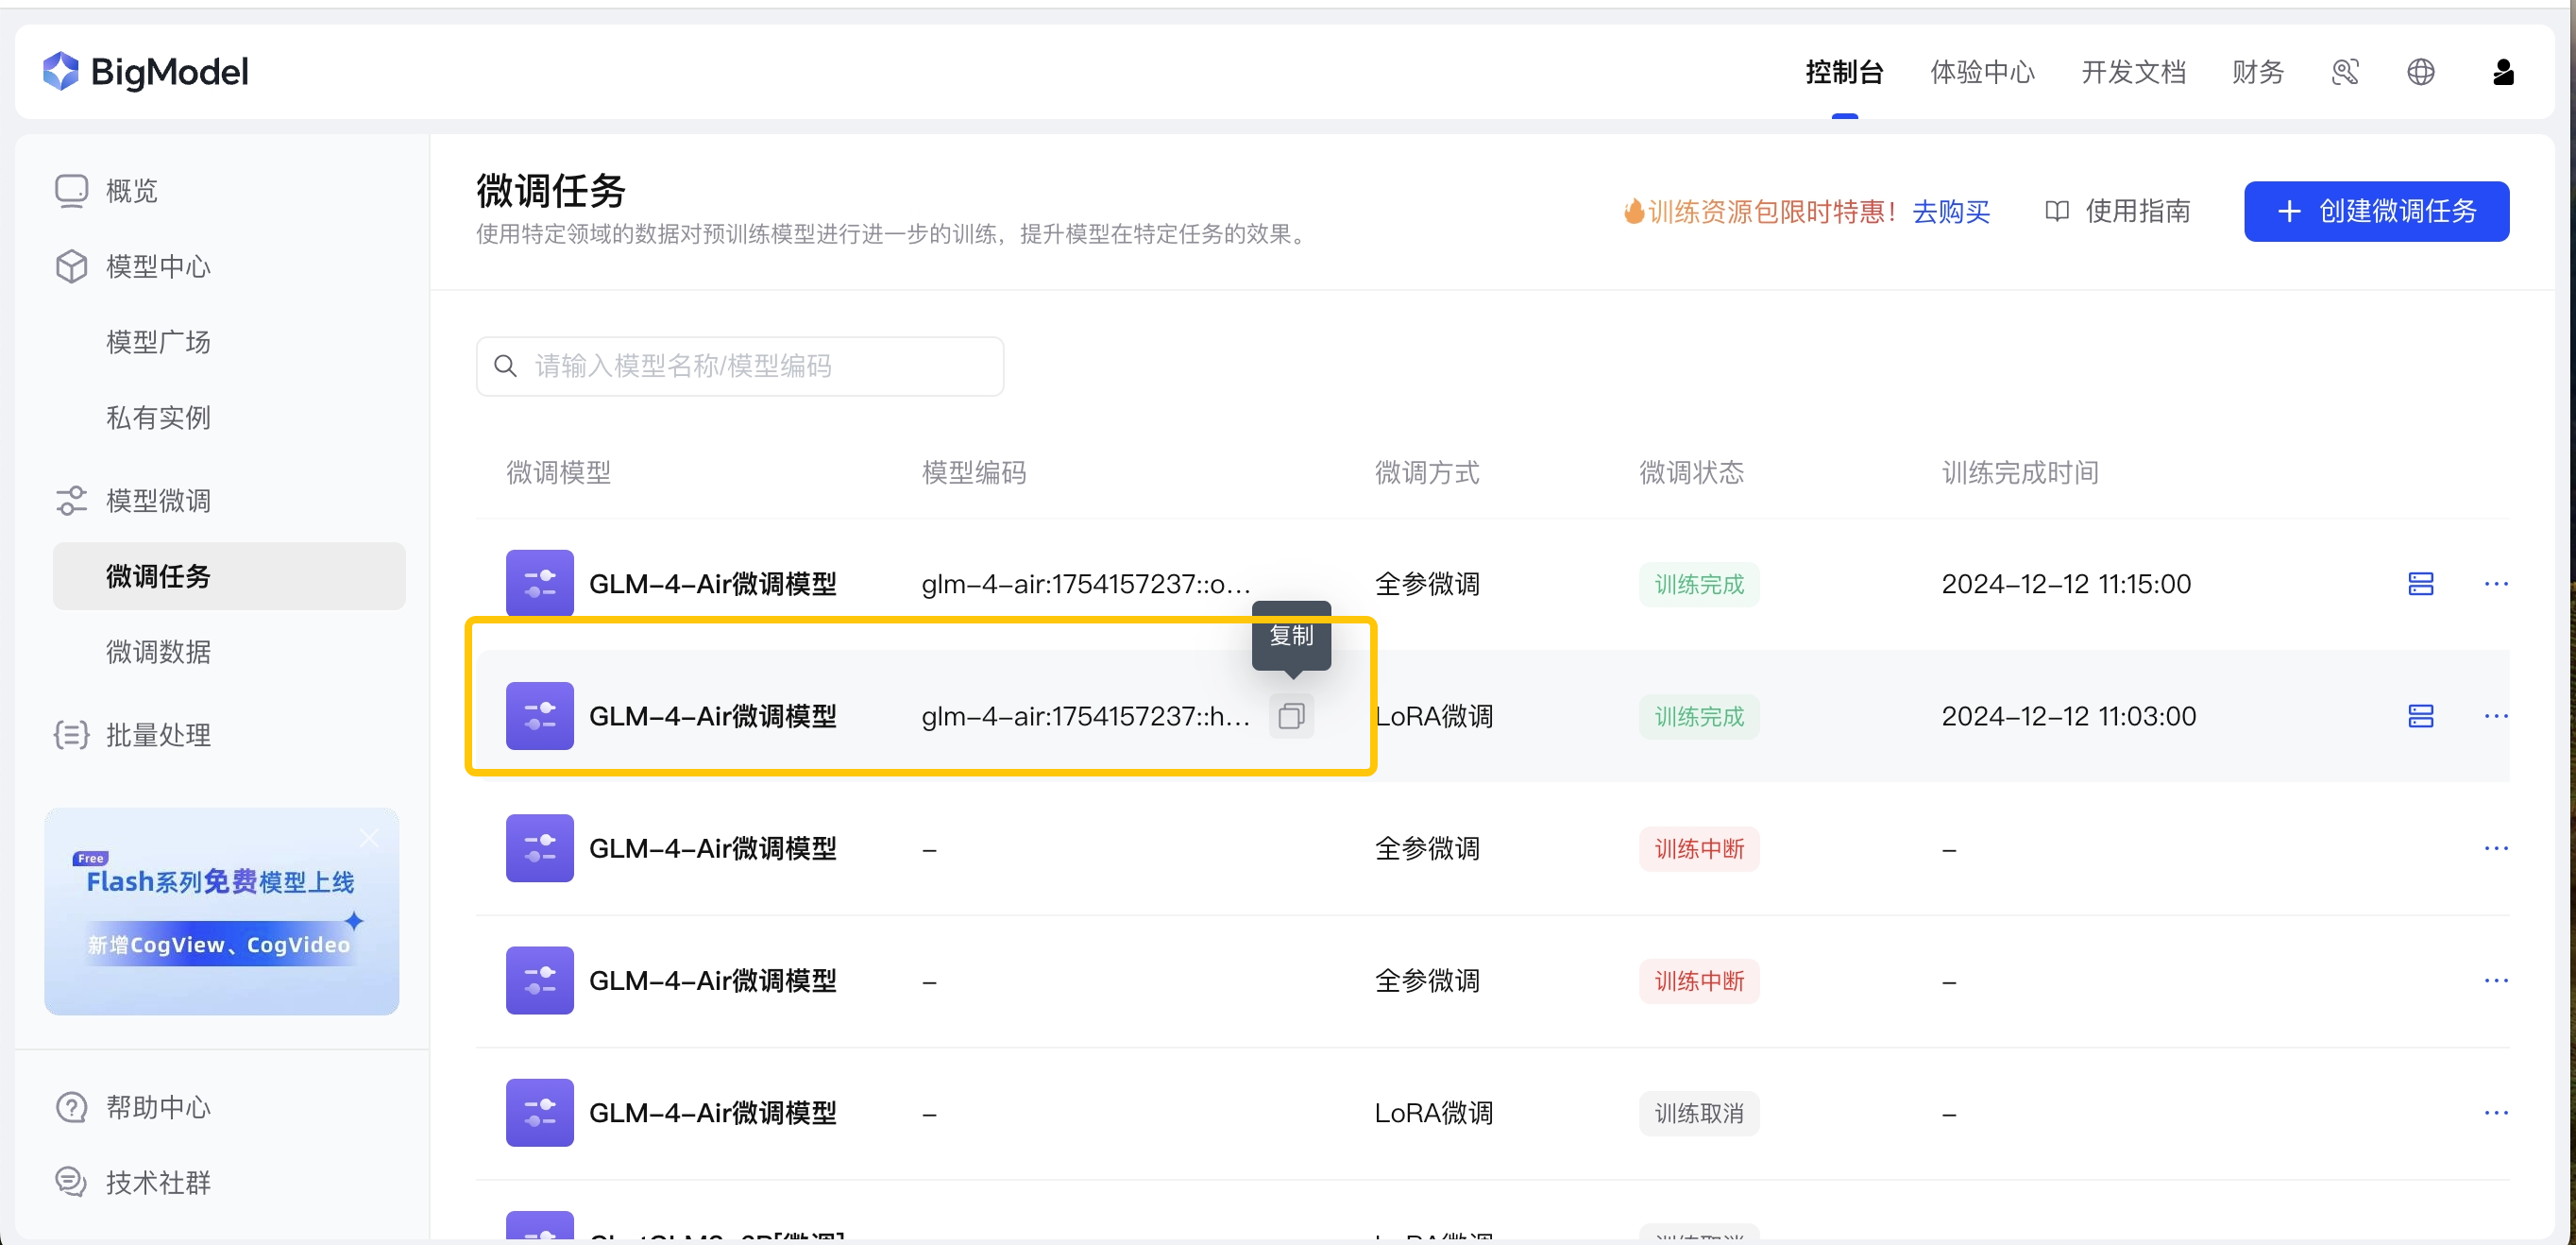Viewport: 2576px width, 1245px height.
Task: Close the Flash series promo banner
Action: pyautogui.click(x=369, y=838)
